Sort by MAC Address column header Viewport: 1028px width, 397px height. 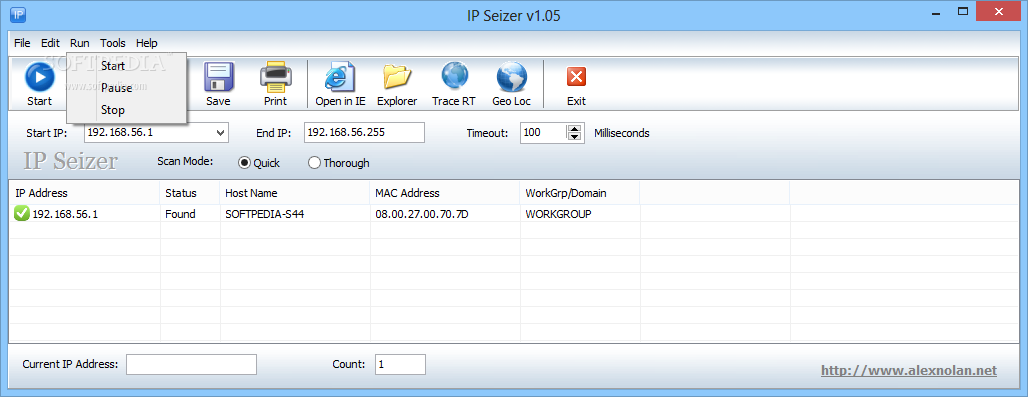(445, 193)
